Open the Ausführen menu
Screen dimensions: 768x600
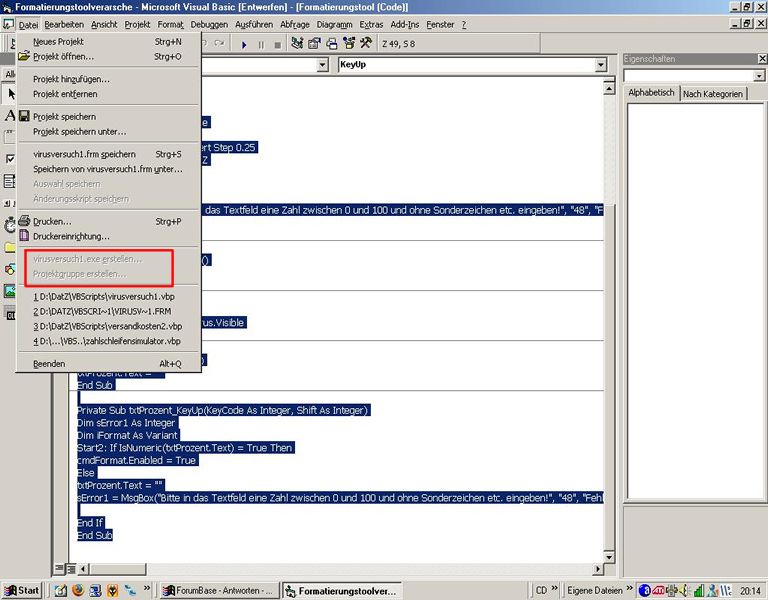click(x=254, y=24)
